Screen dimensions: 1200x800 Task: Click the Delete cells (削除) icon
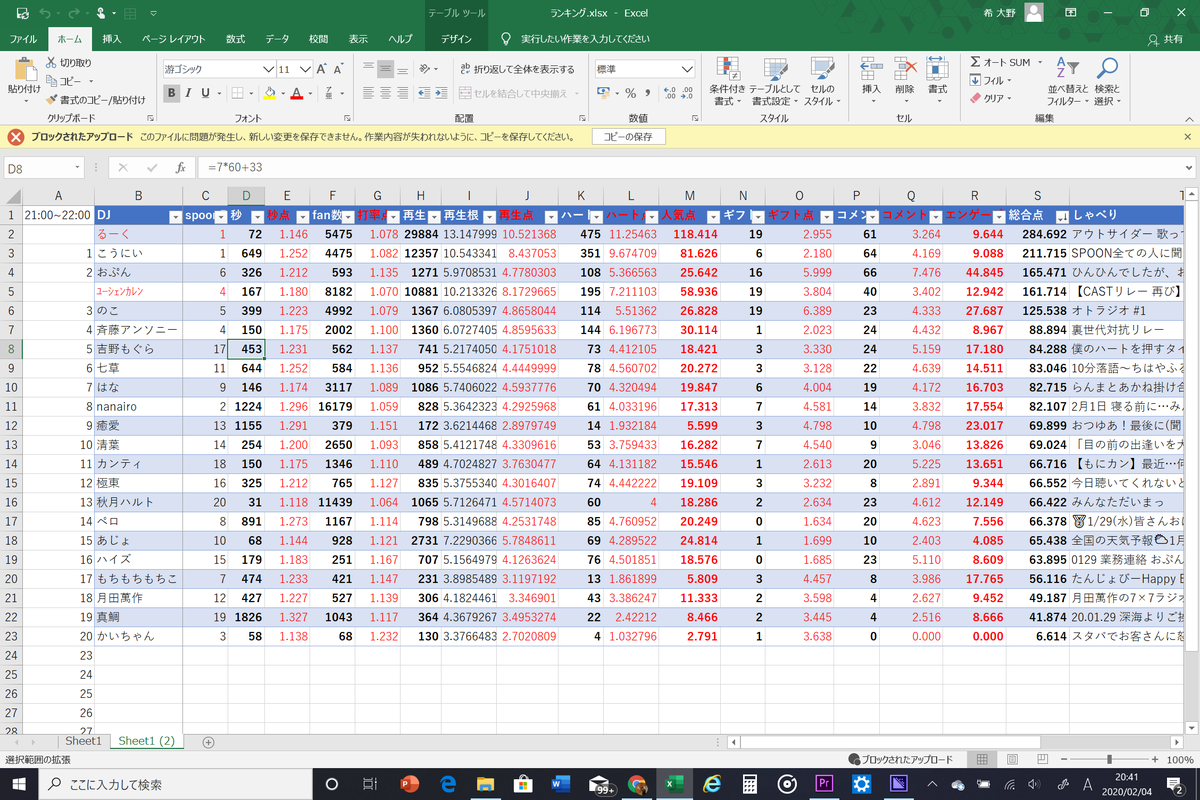(905, 67)
